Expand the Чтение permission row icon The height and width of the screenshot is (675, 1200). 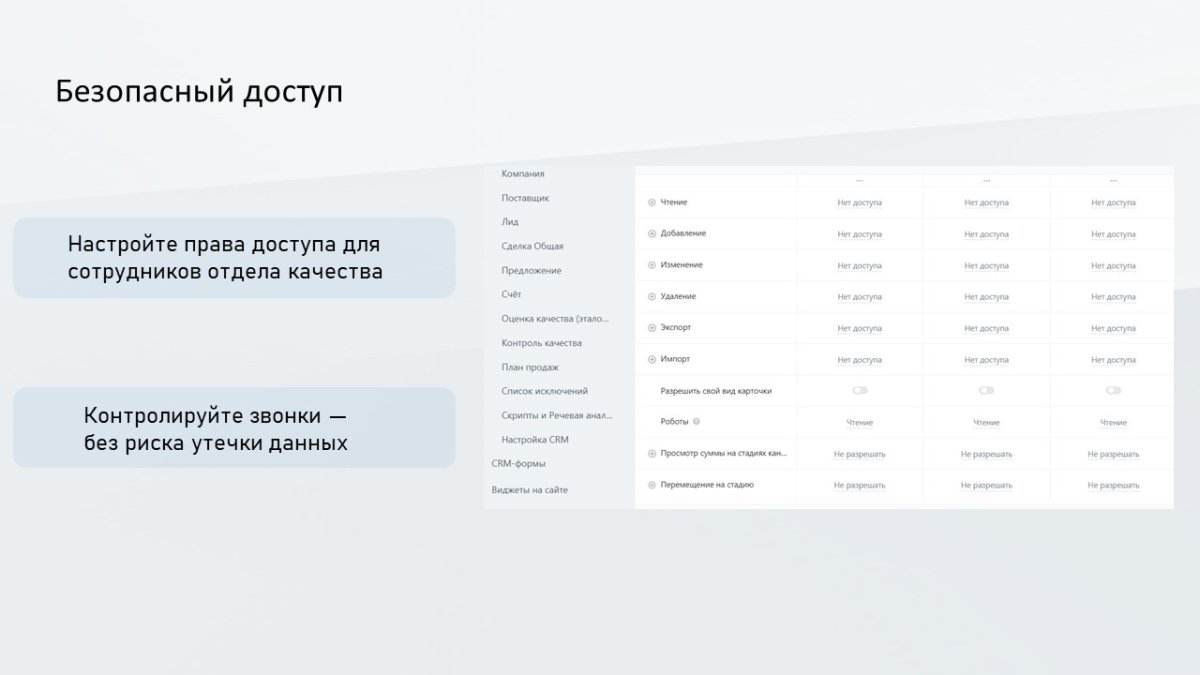[652, 202]
